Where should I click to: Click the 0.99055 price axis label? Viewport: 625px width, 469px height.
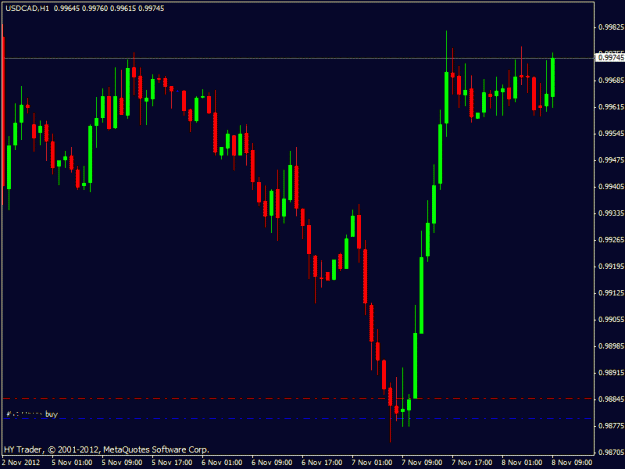611,320
